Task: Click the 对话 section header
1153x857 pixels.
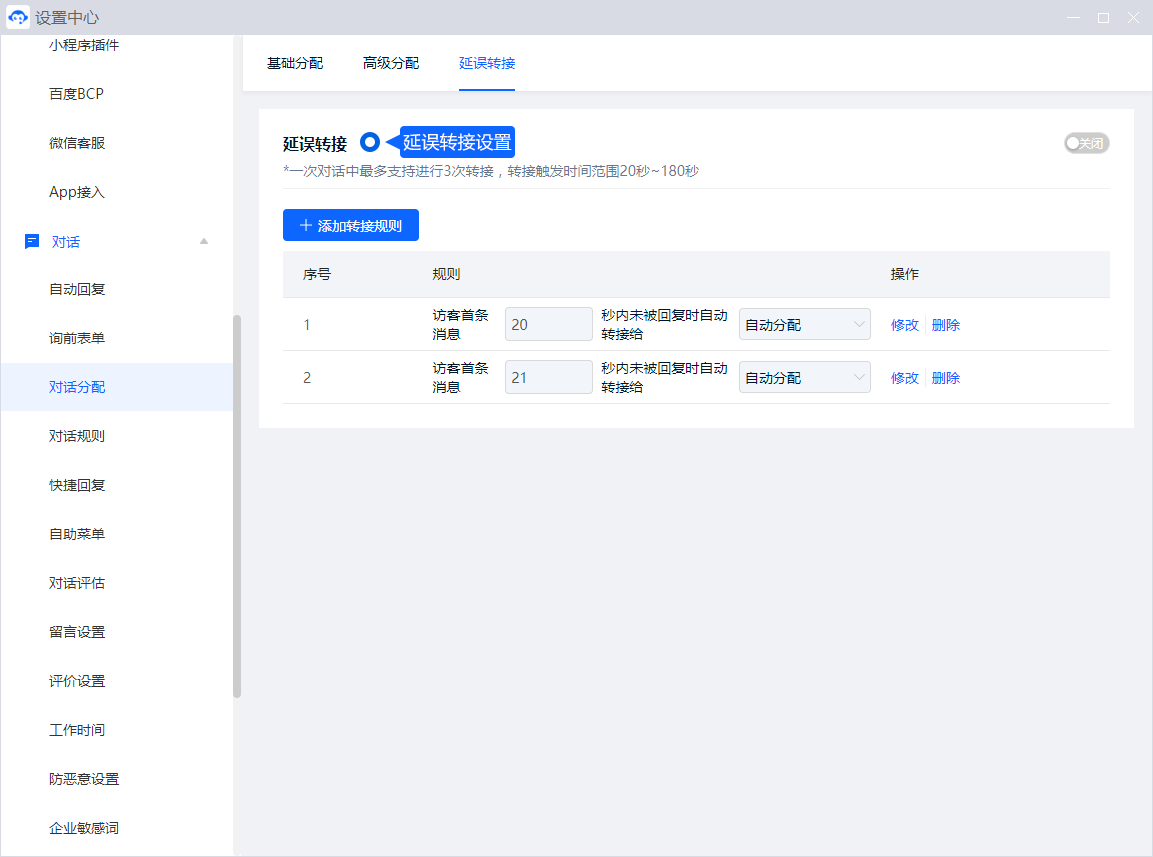Action: 116,241
